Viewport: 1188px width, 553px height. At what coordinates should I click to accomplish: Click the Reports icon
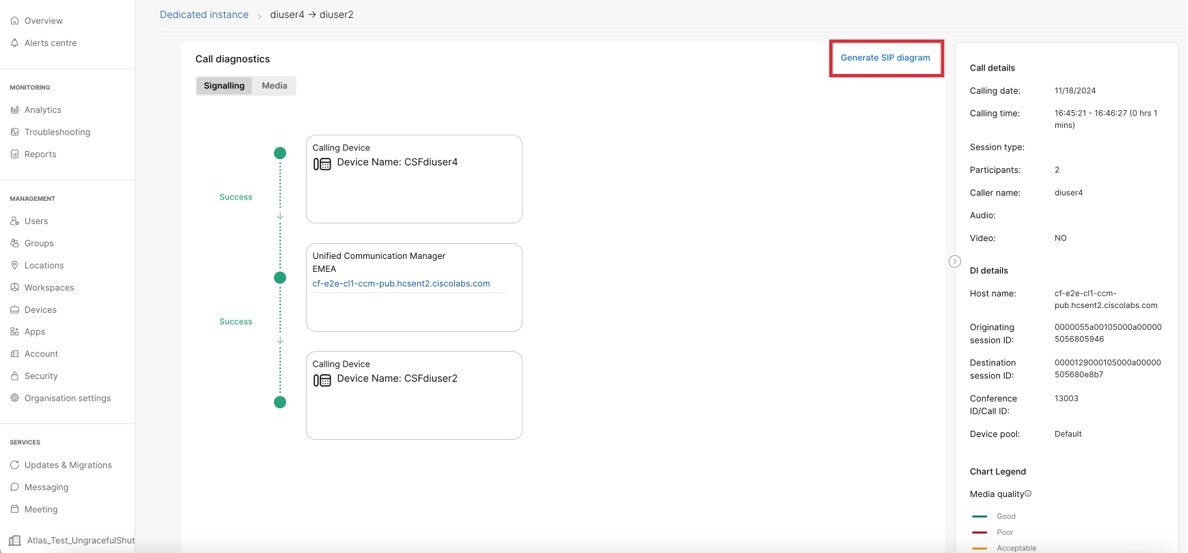coord(15,154)
